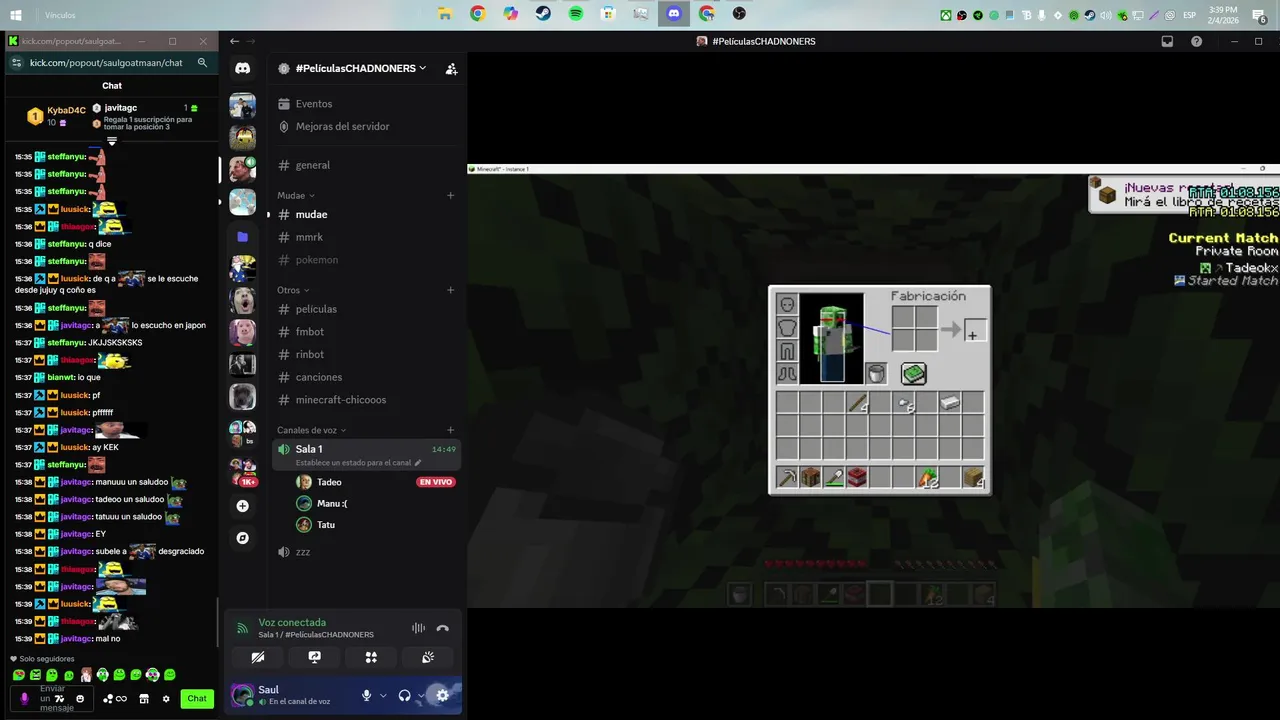
Task: Click purple microphone icon in Kick chat
Action: point(25,698)
